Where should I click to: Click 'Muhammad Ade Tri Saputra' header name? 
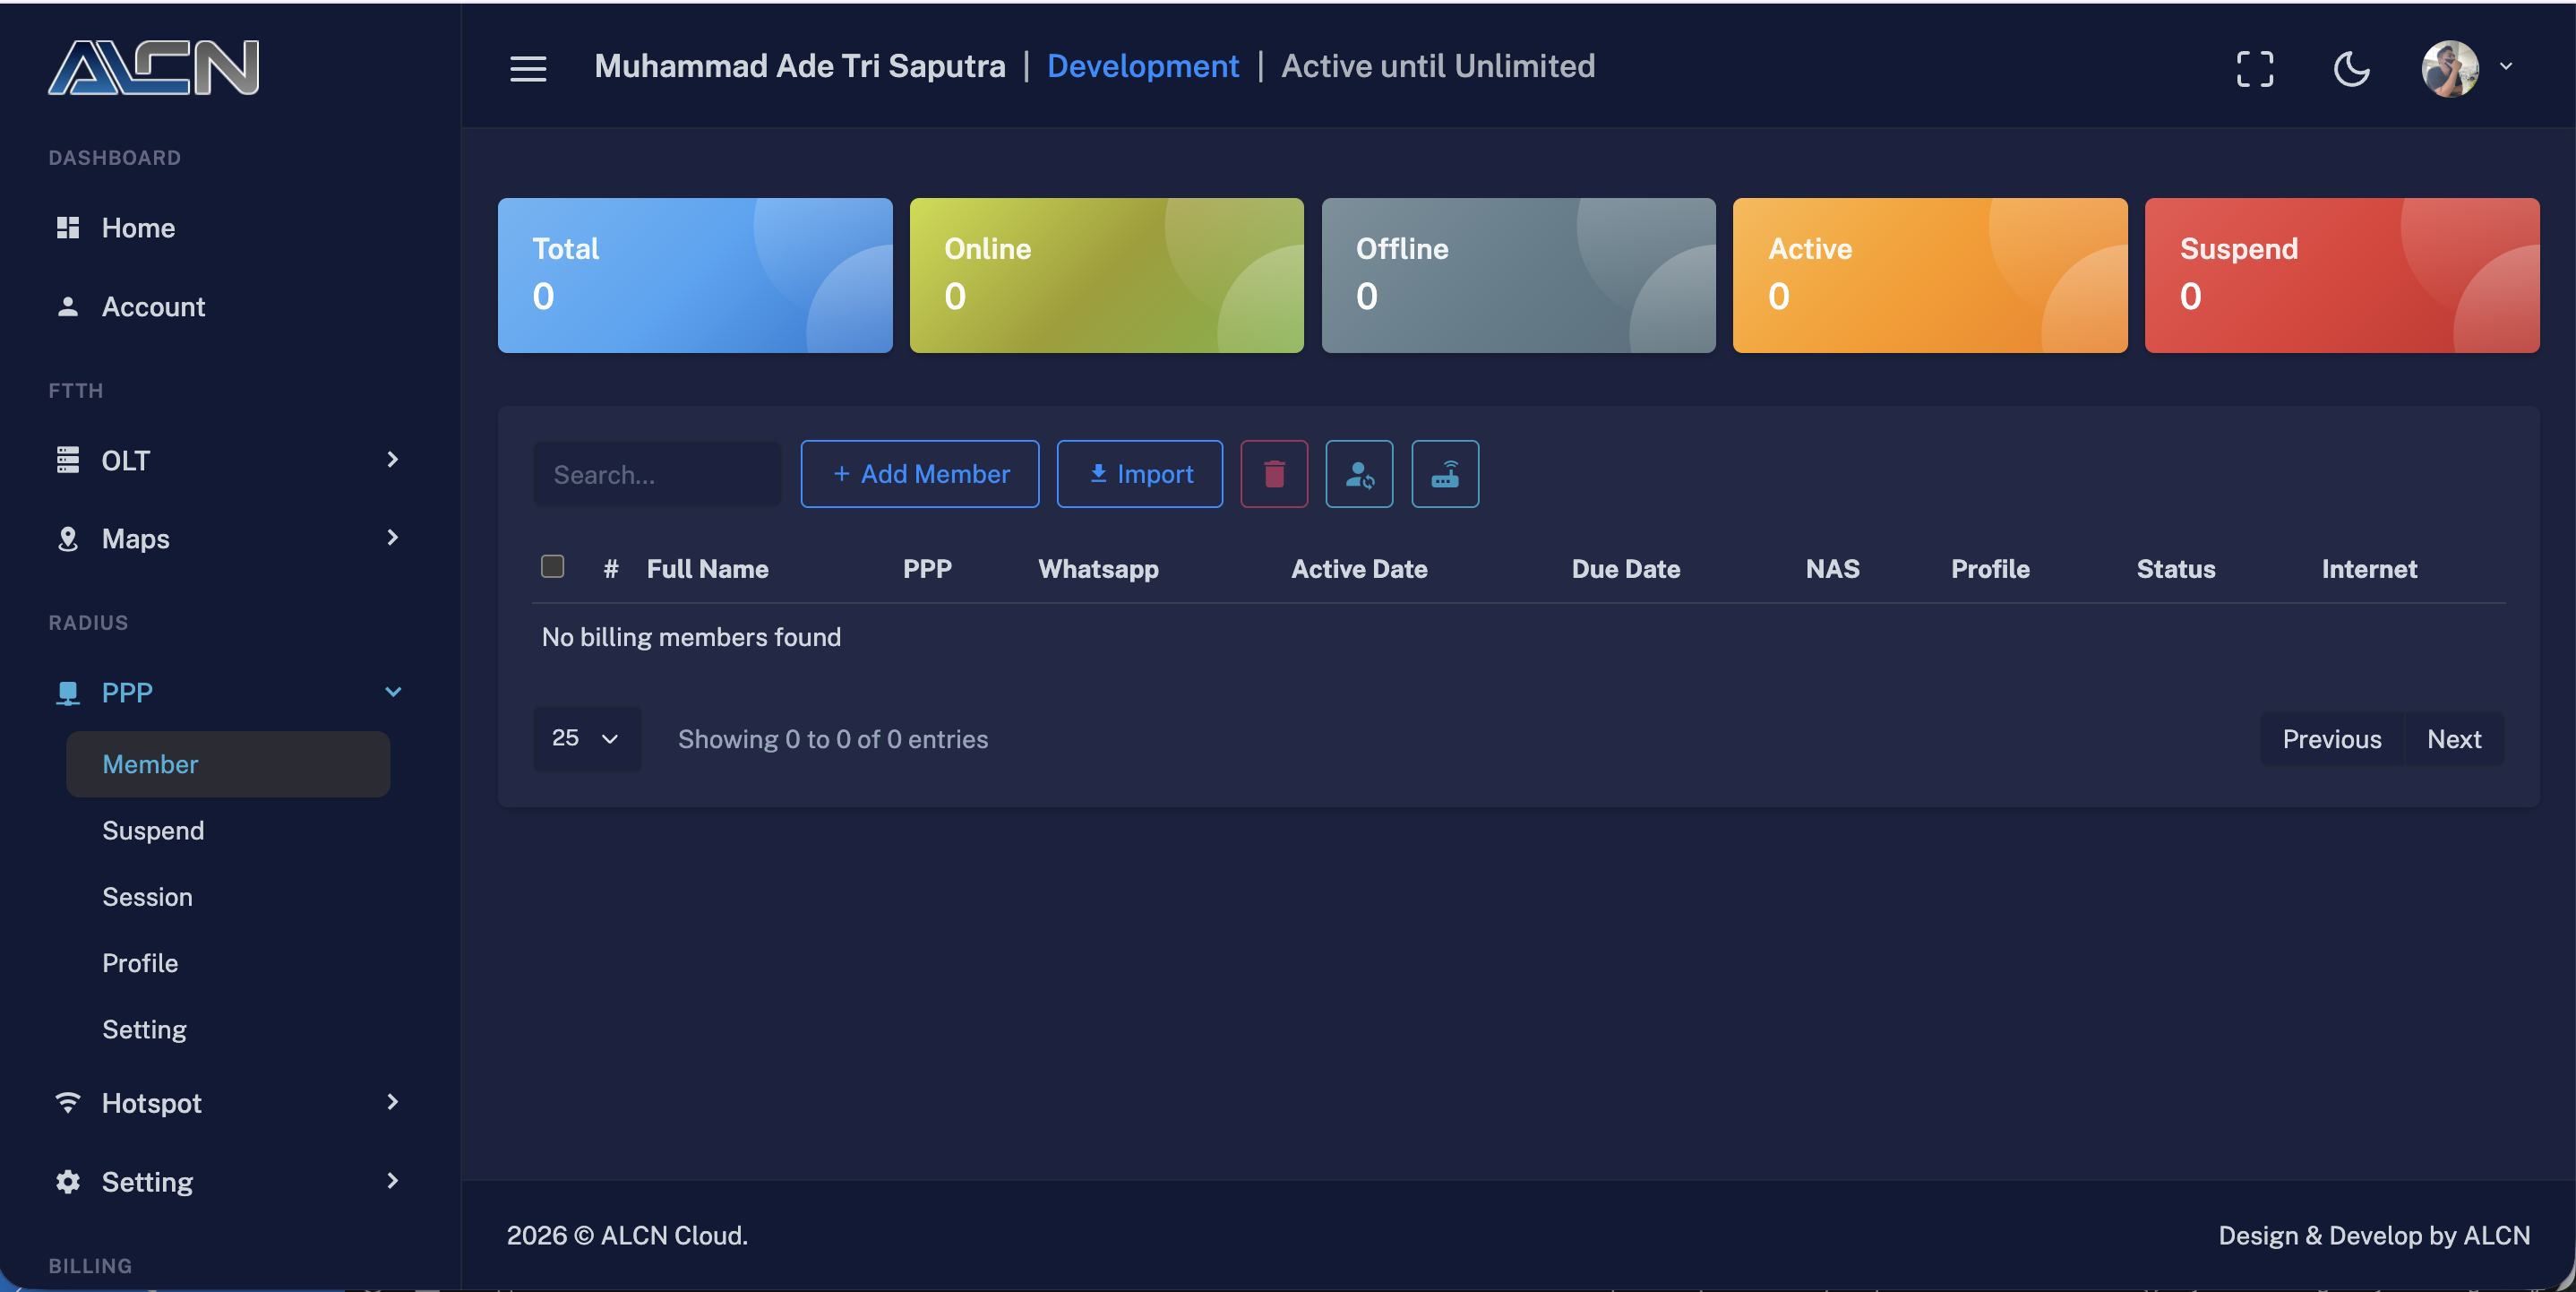[x=799, y=66]
